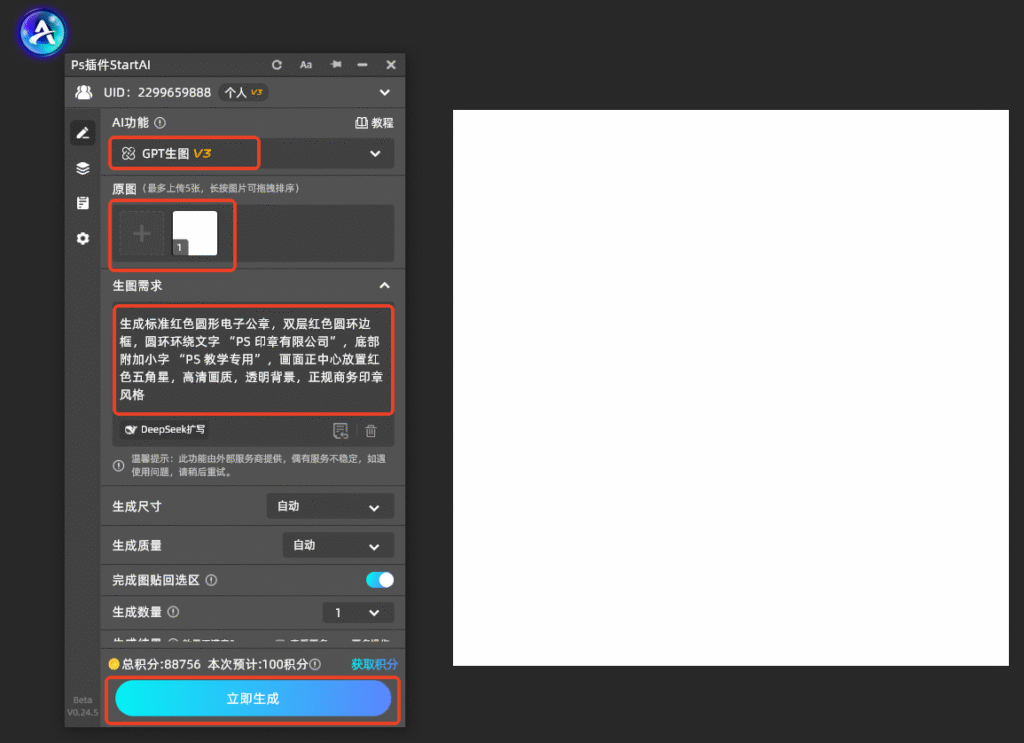Click the 完成图贴回选区 info icon
The image size is (1024, 743).
(212, 580)
